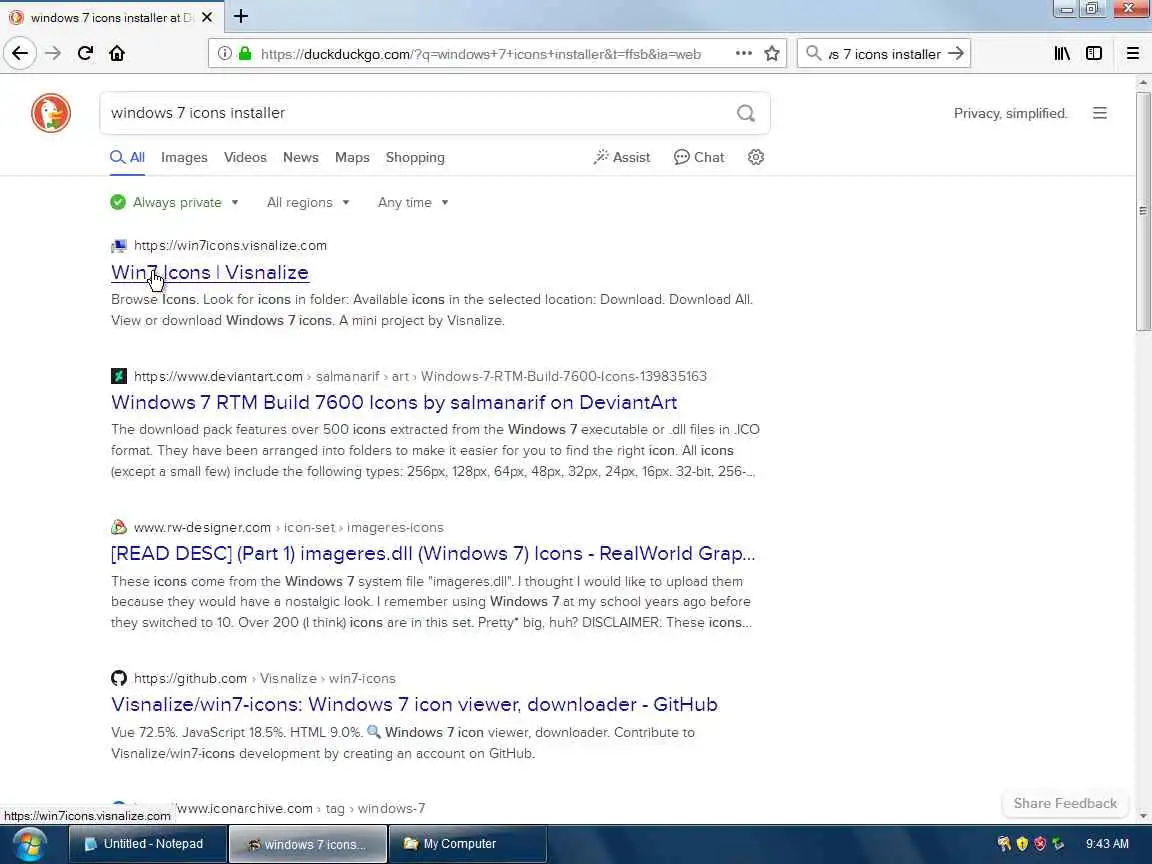
Task: Click the DuckDuckGo duck logo
Action: (51, 113)
